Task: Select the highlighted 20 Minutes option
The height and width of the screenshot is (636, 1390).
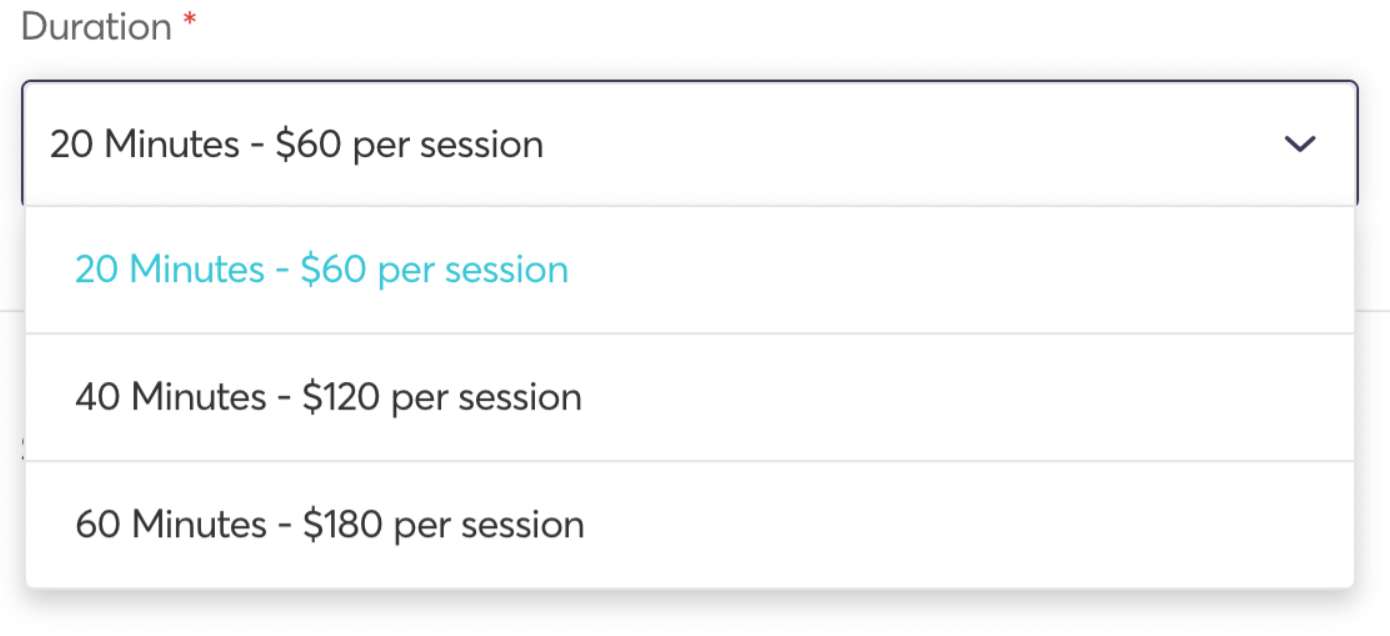Action: 322,269
